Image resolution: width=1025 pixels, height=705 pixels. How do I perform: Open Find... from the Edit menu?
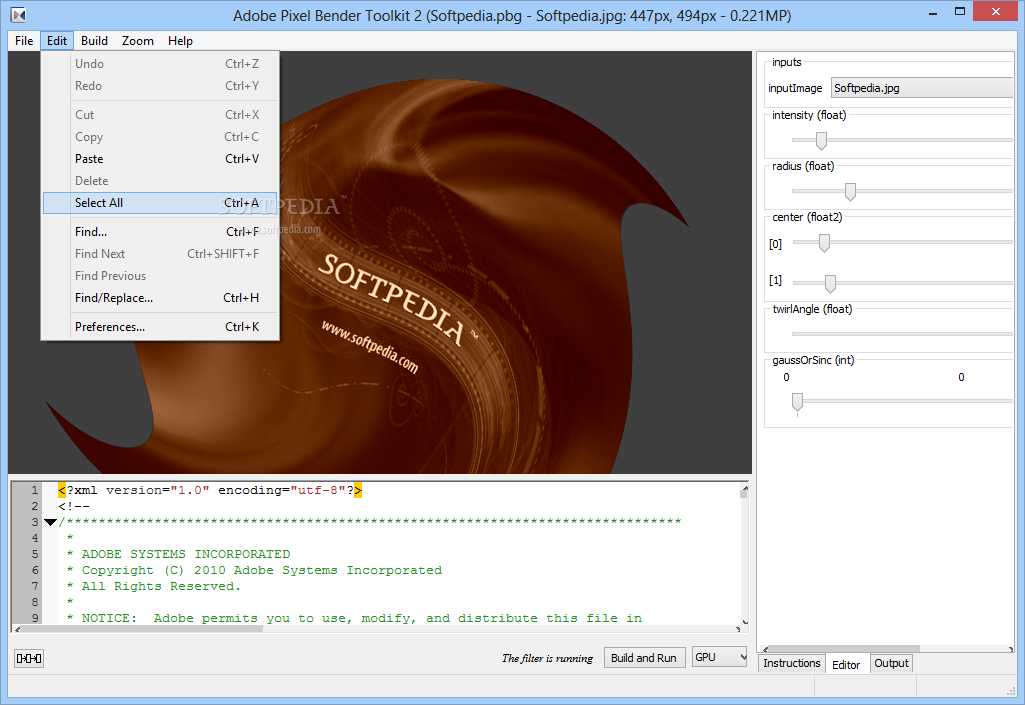(x=160, y=232)
